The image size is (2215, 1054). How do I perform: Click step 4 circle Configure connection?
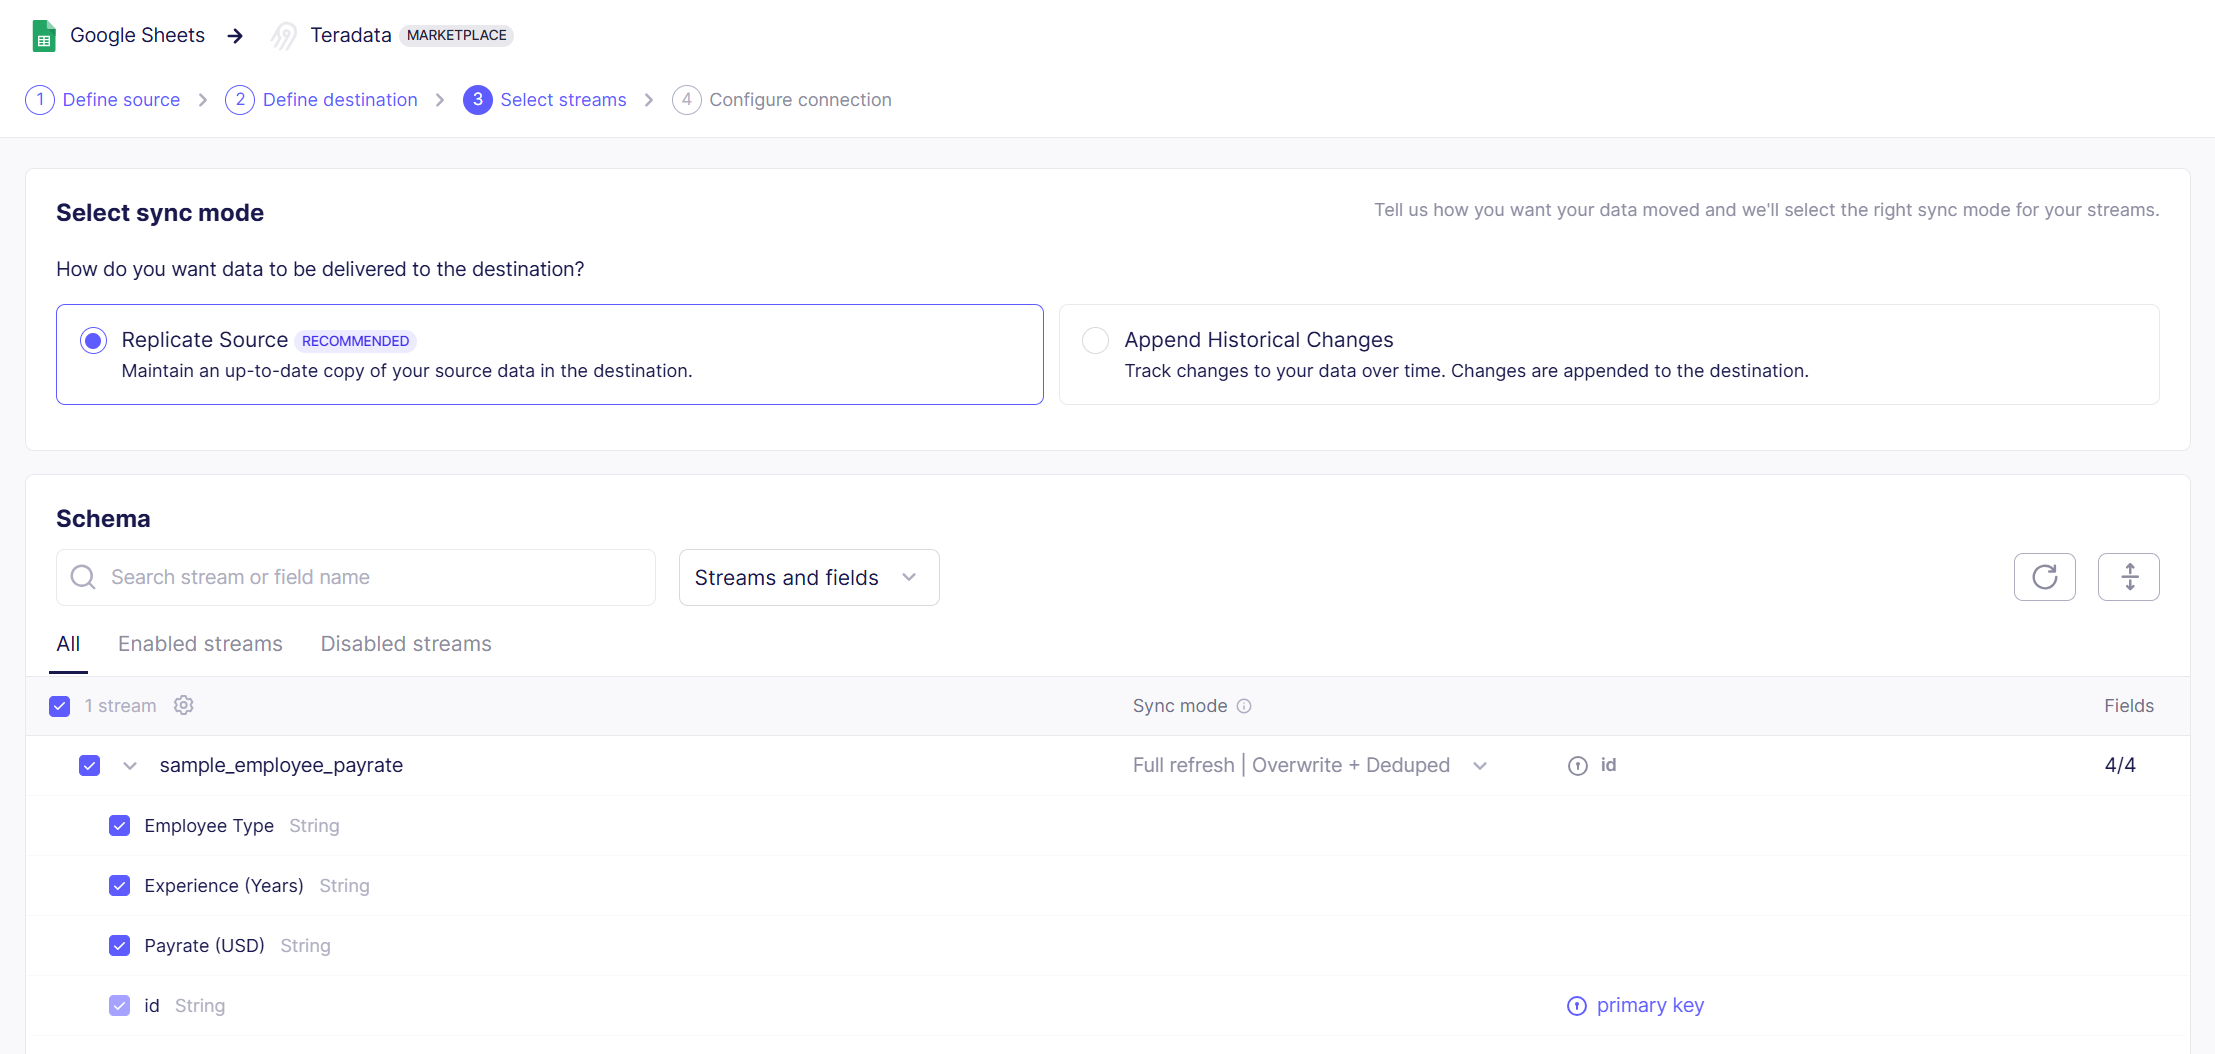click(687, 100)
